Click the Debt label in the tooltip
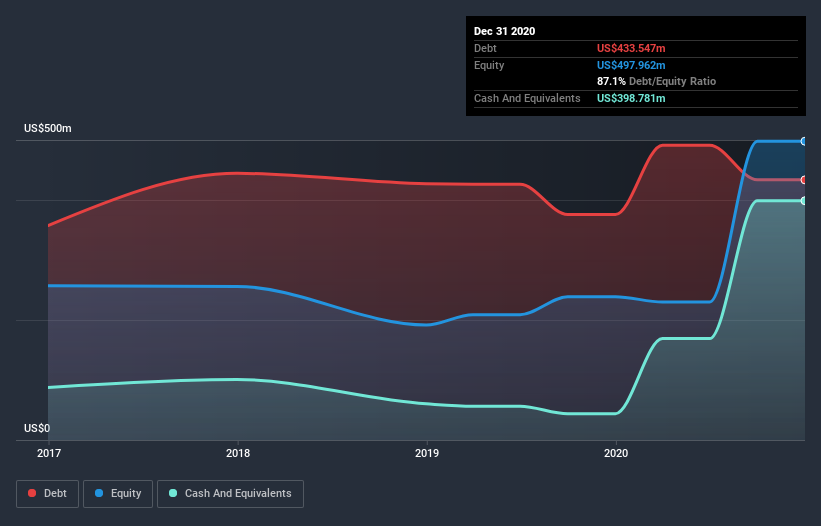This screenshot has width=821, height=526. pyautogui.click(x=485, y=48)
